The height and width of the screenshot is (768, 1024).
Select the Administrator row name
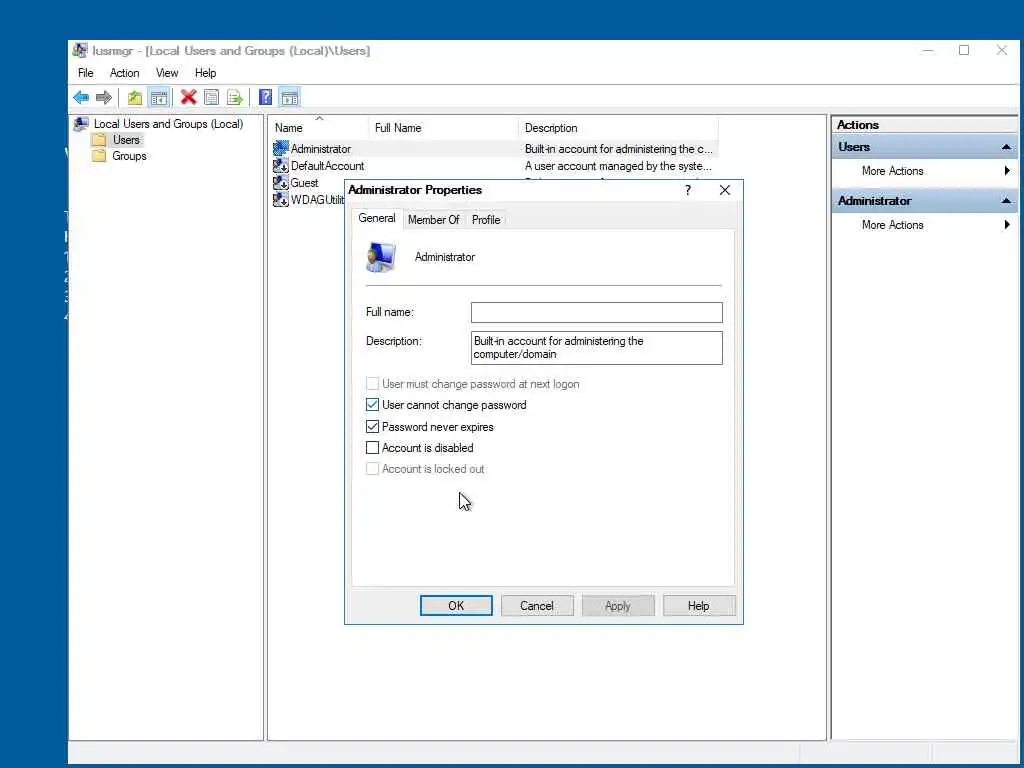click(321, 149)
